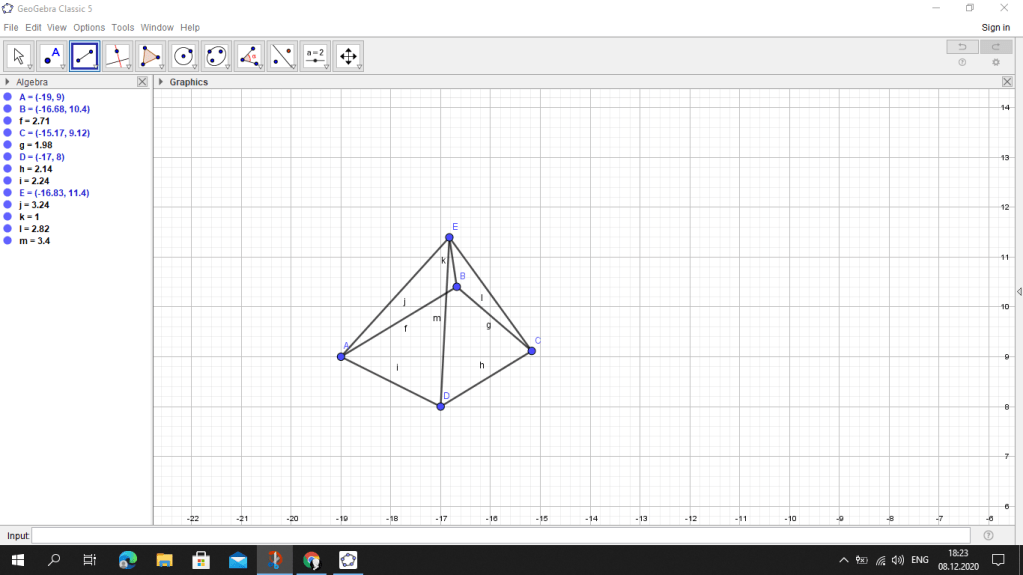Choose the Perpendicular Line tool
Image resolution: width=1023 pixels, height=575 pixels.
tap(118, 56)
